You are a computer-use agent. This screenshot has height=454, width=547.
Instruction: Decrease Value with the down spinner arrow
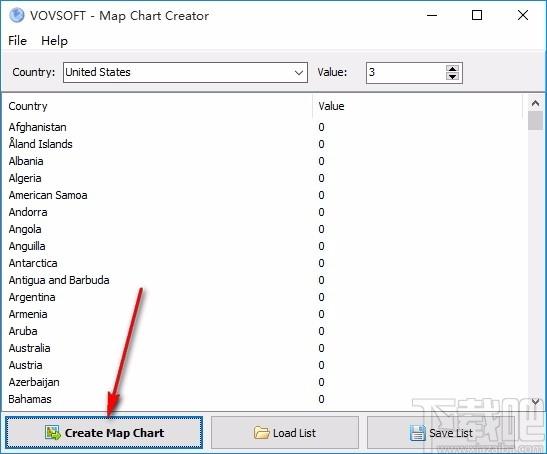pos(452,76)
